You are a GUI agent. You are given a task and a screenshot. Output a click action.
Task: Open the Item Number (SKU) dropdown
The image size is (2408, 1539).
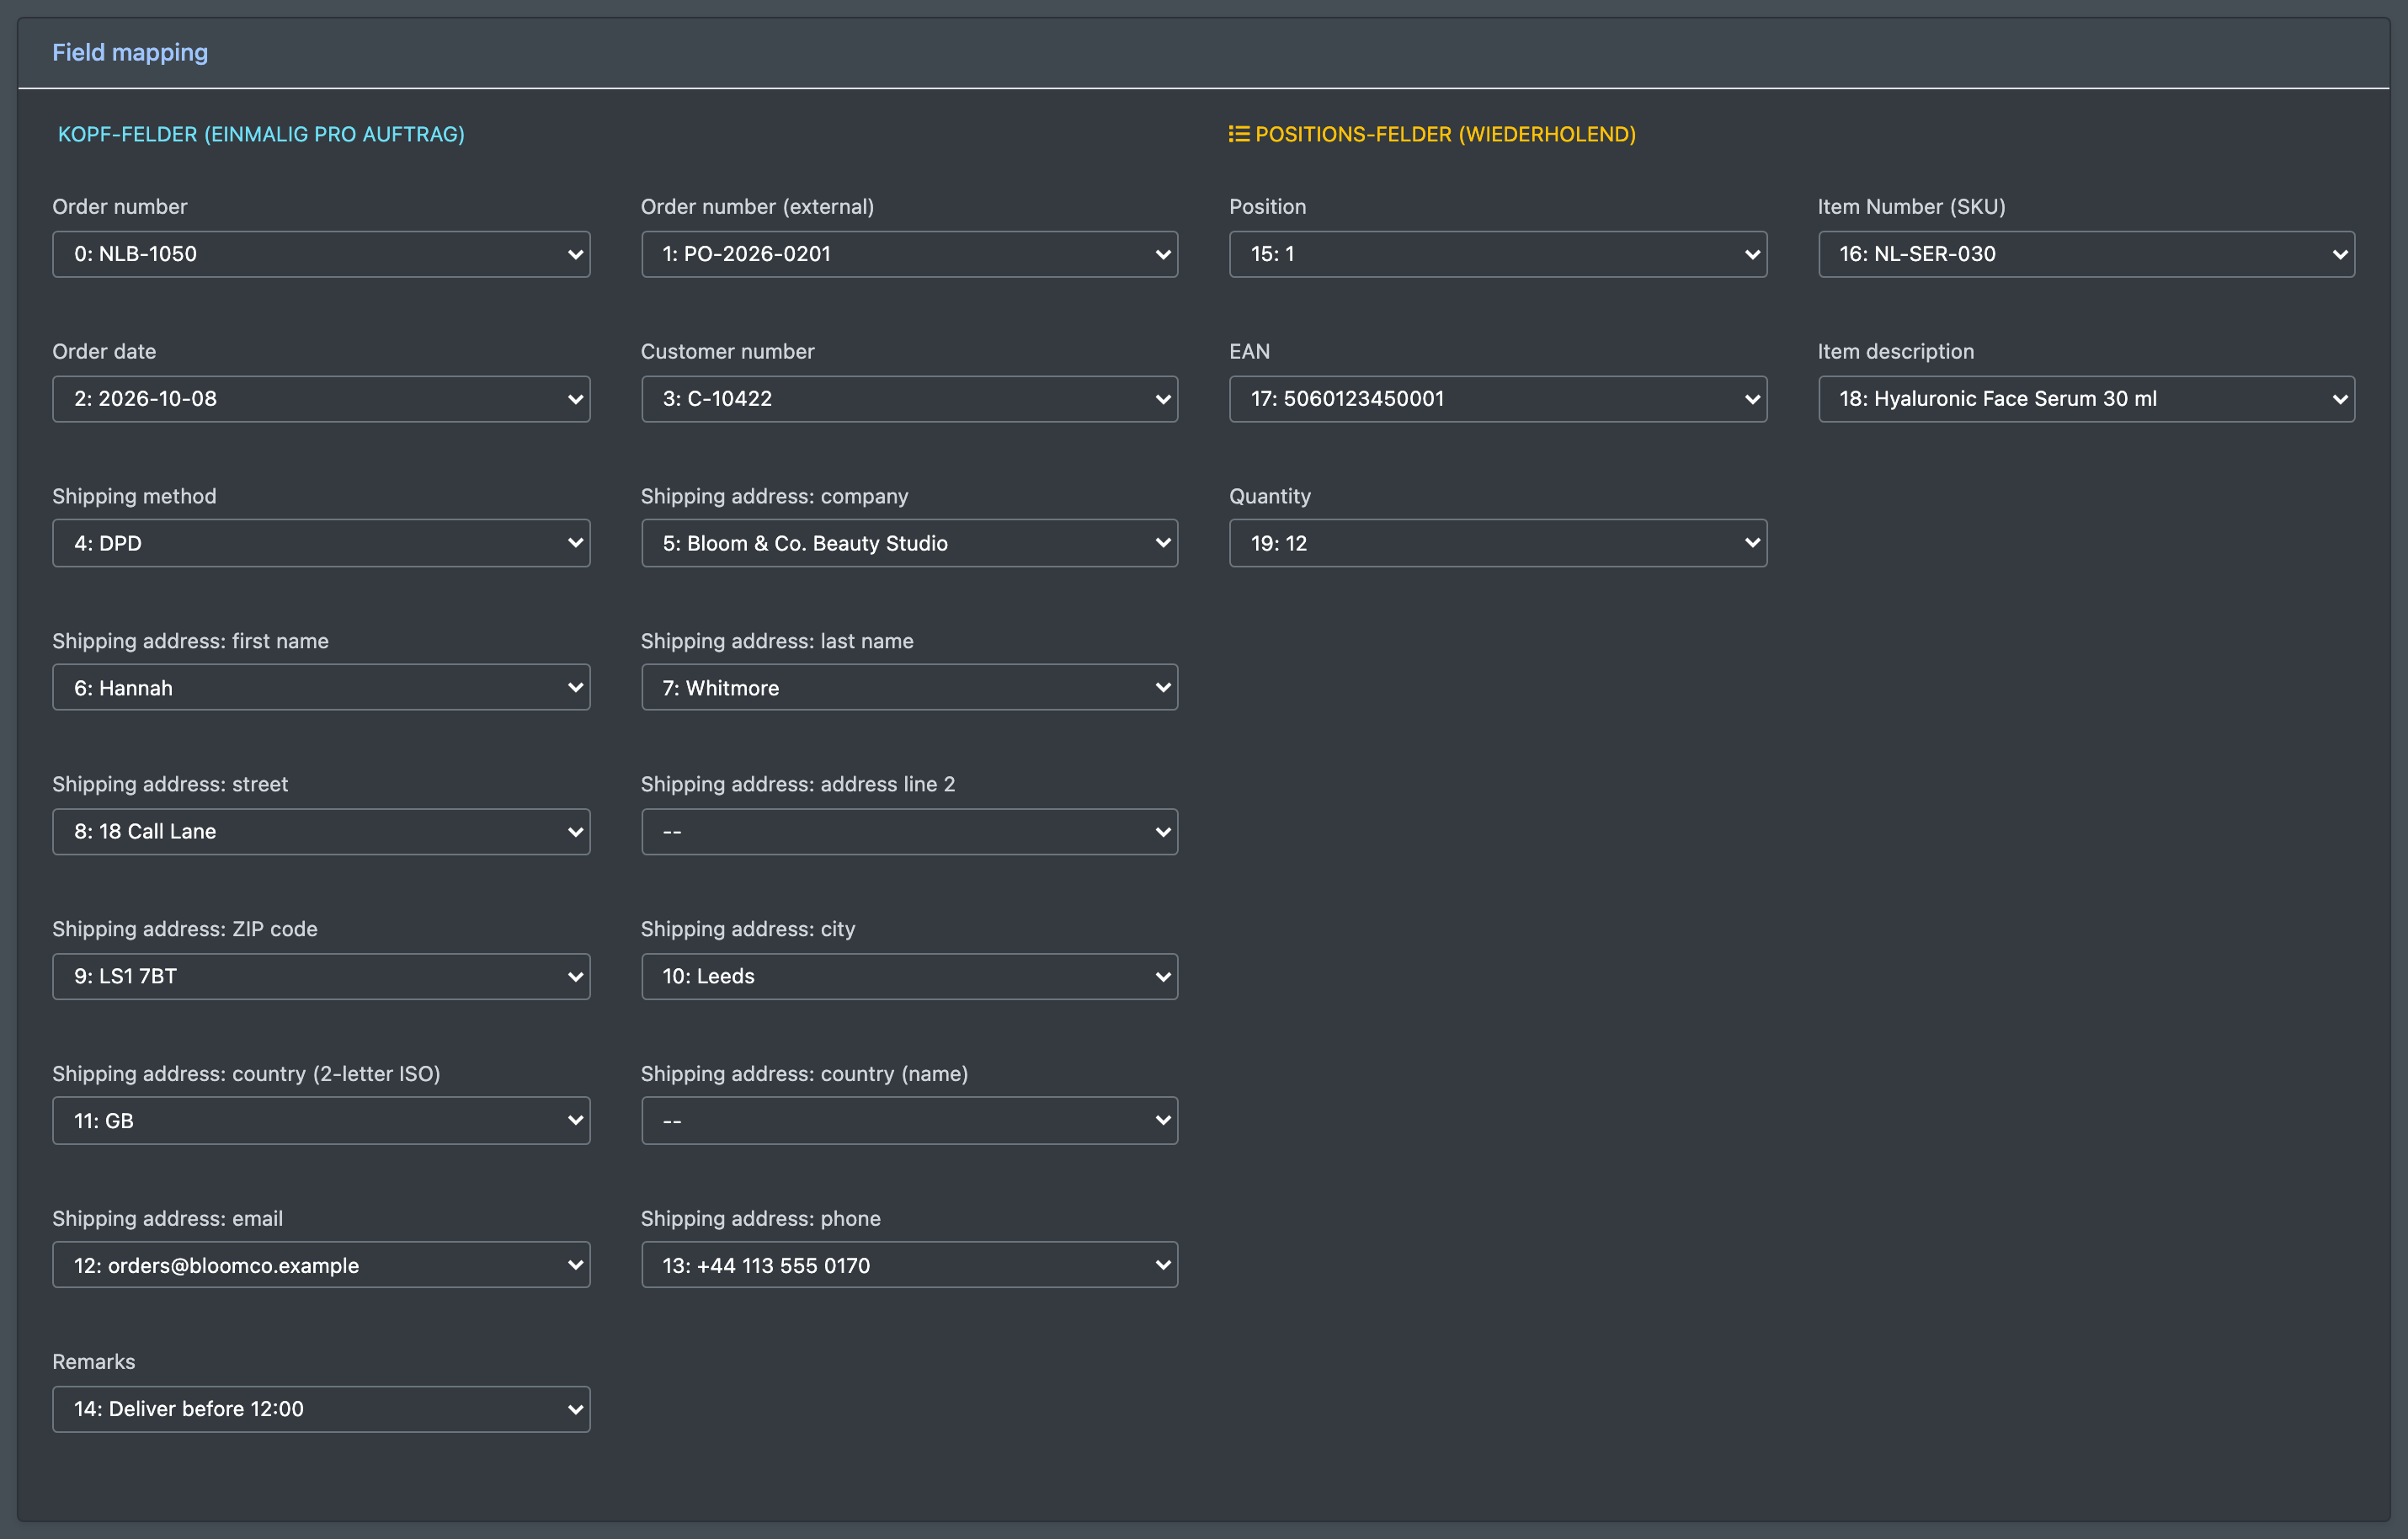(x=2086, y=254)
